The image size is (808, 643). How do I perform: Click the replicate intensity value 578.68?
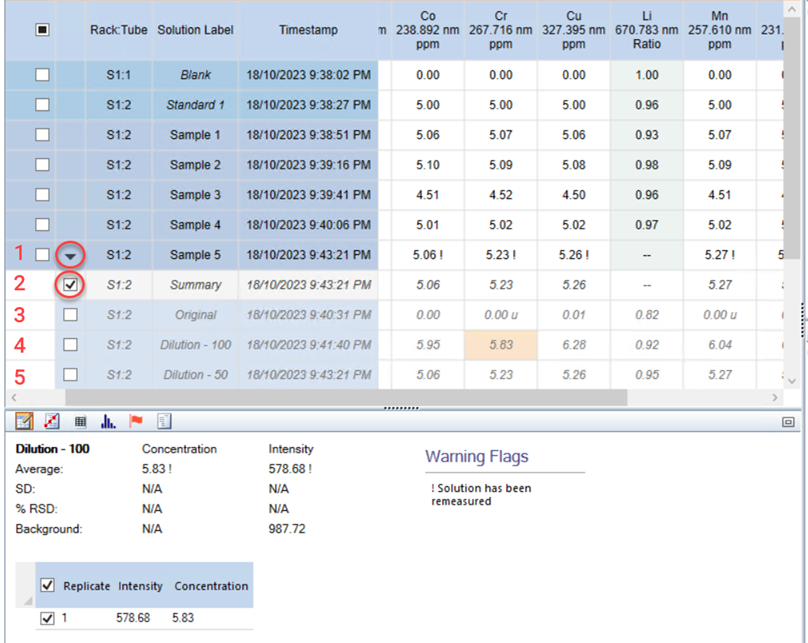tap(133, 617)
